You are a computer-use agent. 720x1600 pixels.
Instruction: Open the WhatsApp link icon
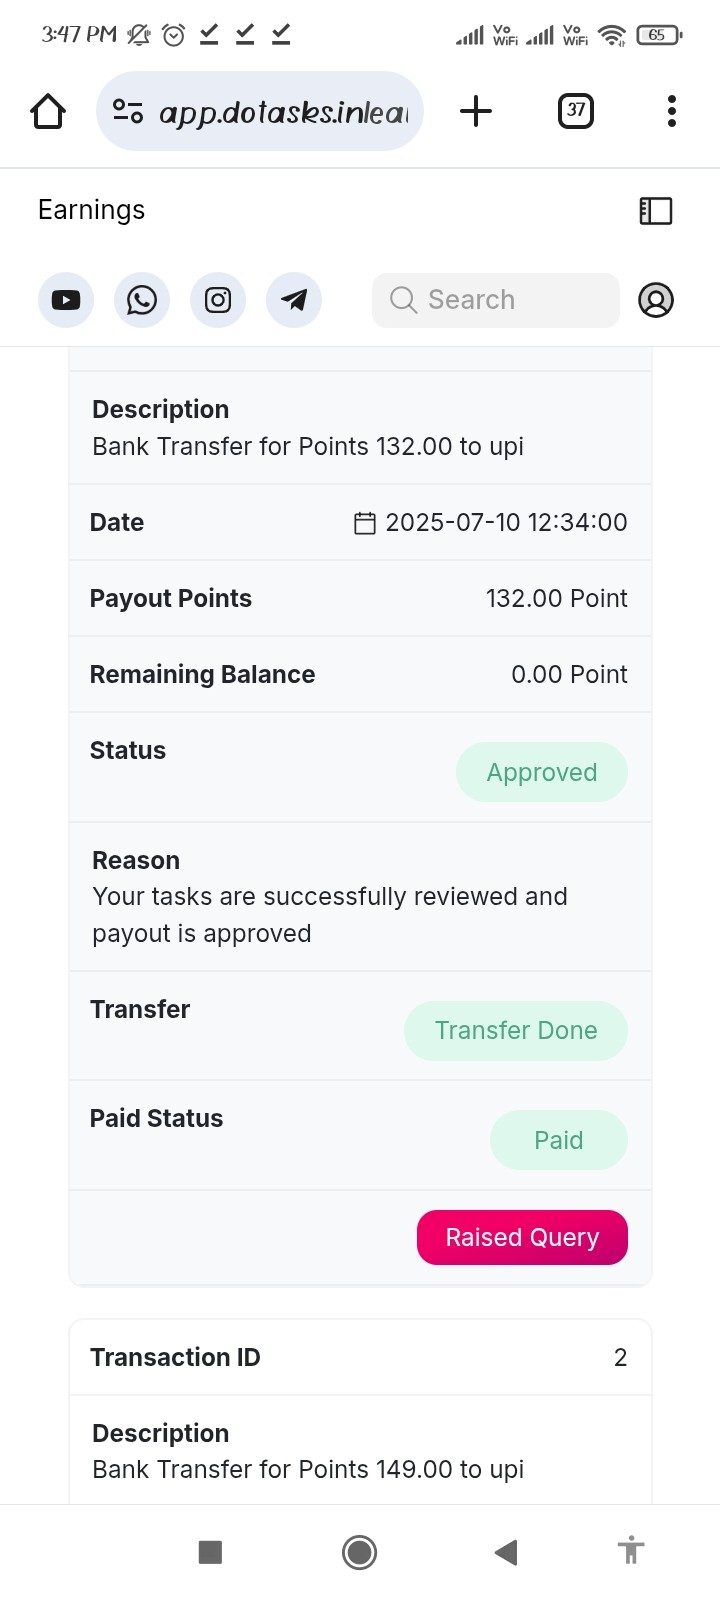pos(142,300)
